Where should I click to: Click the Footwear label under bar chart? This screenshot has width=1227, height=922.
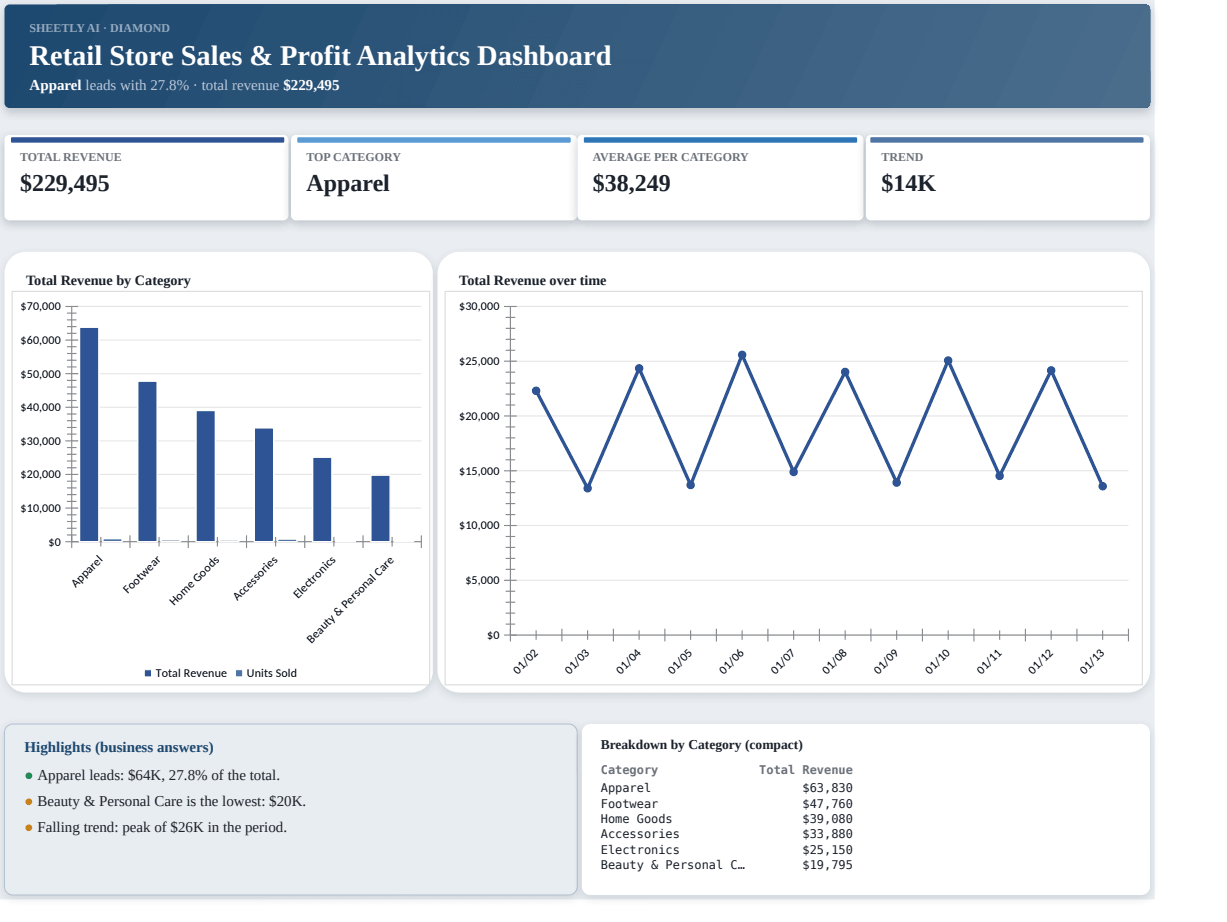(x=142, y=575)
